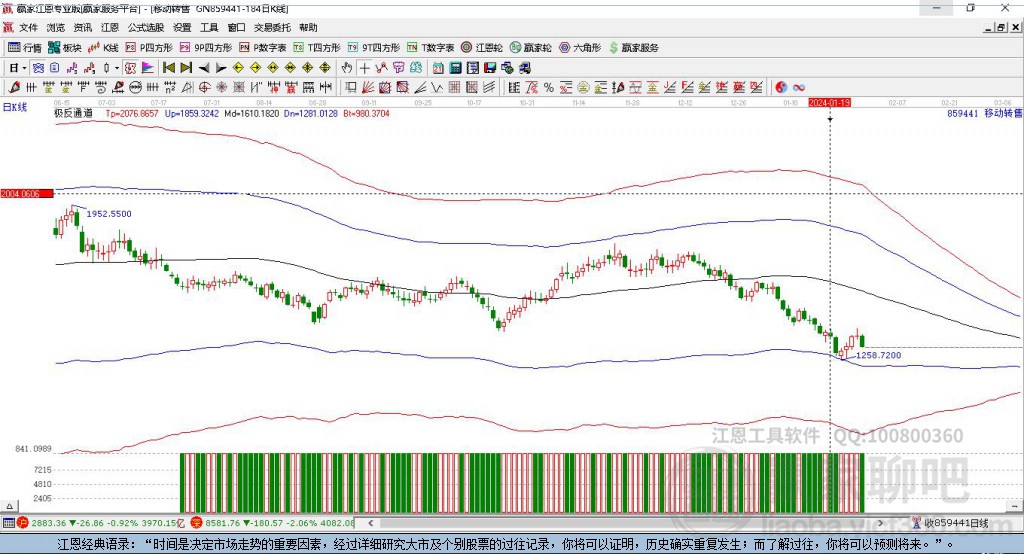Image resolution: width=1024 pixels, height=554 pixels.
Task: Click the K线 candlestick chart button
Action: [105, 47]
